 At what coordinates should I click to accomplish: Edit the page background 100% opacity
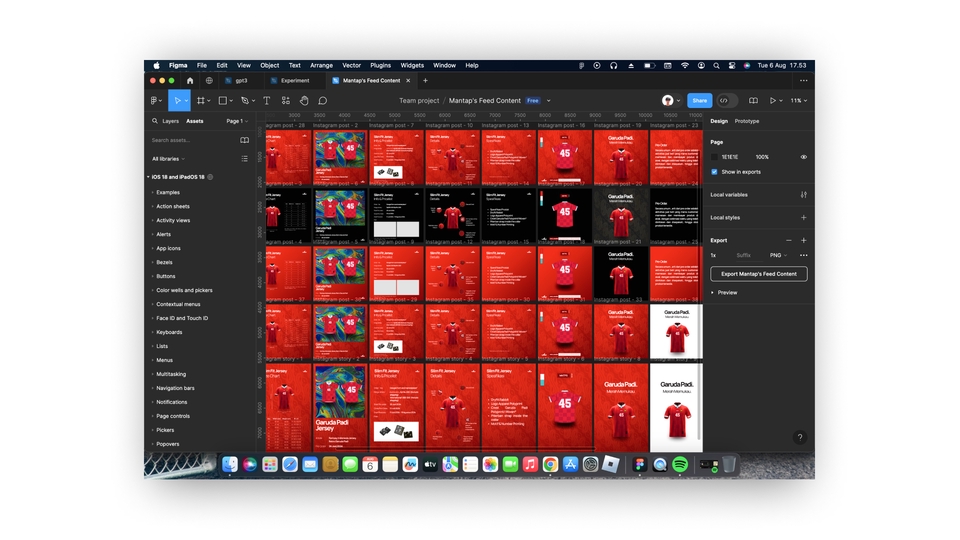pos(762,157)
